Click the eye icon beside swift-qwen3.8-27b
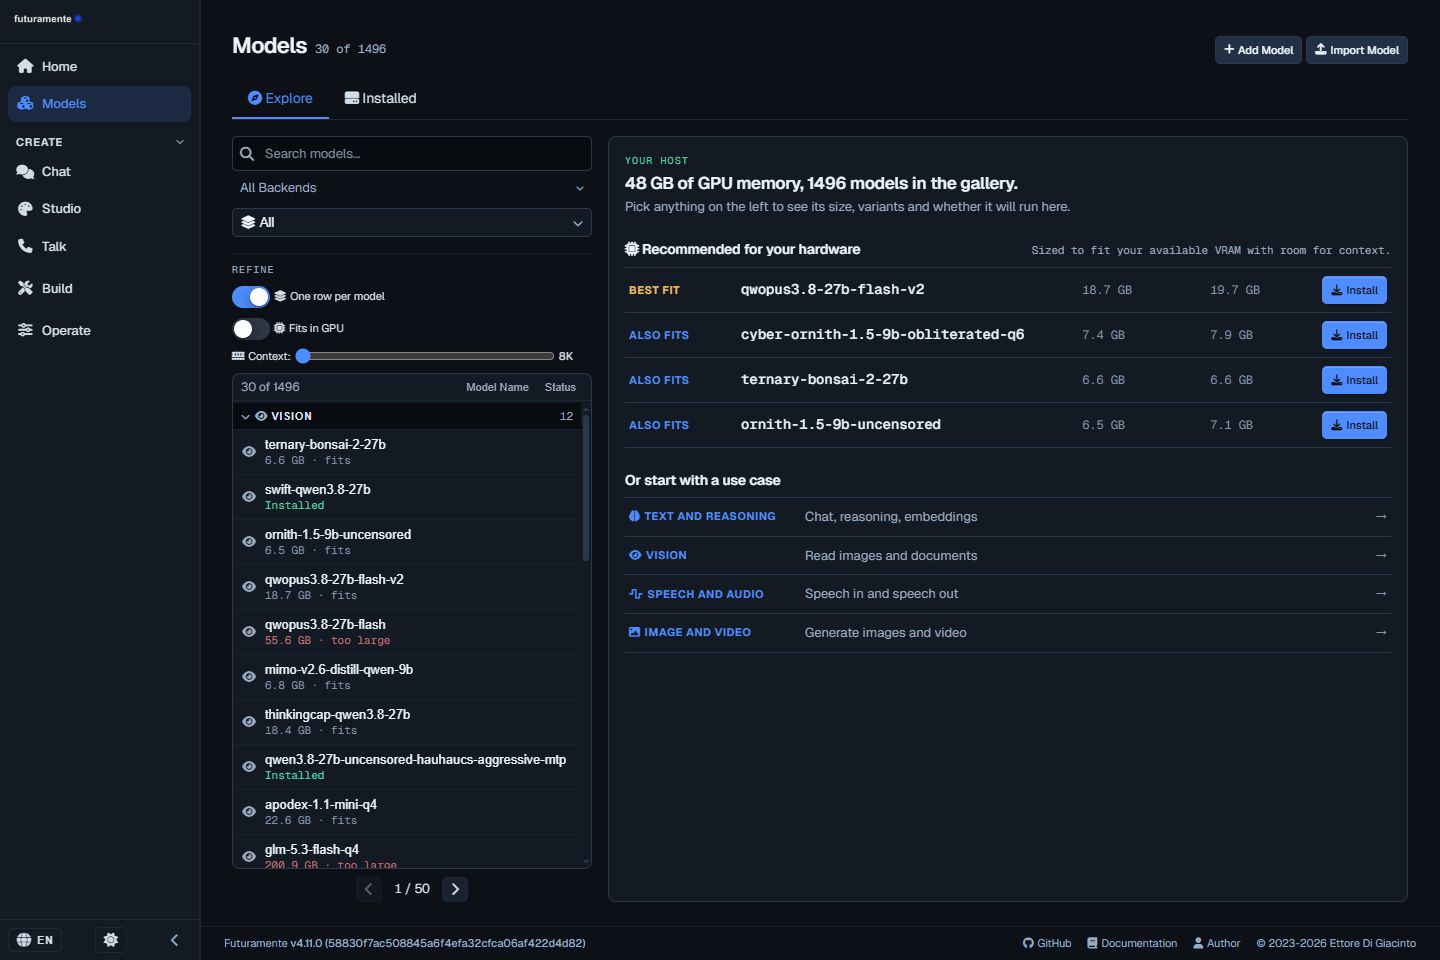Image resolution: width=1440 pixels, height=960 pixels. point(249,497)
